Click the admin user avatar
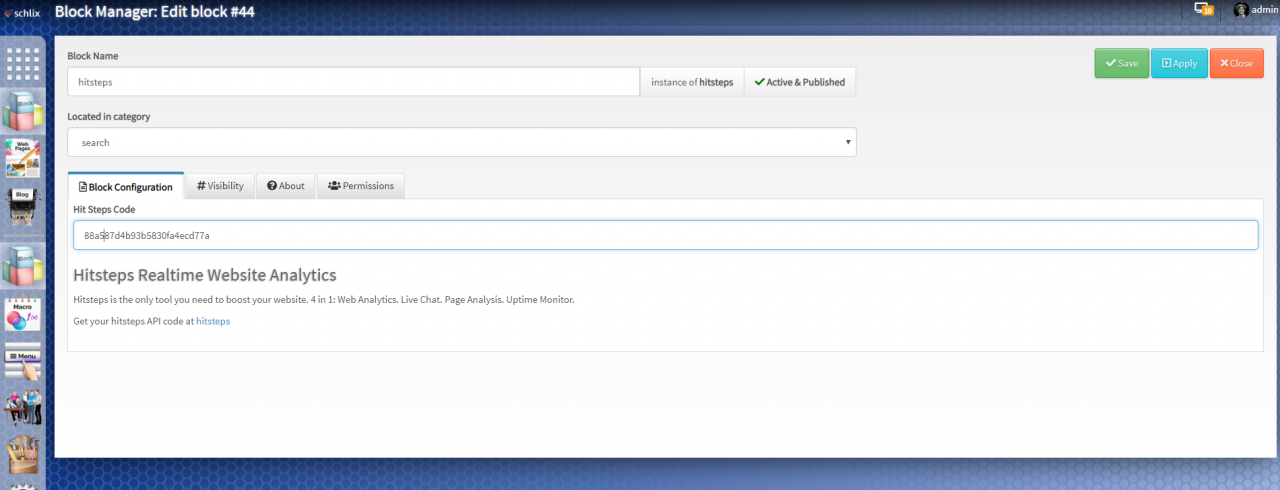The width and height of the screenshot is (1280, 490). pos(1241,10)
